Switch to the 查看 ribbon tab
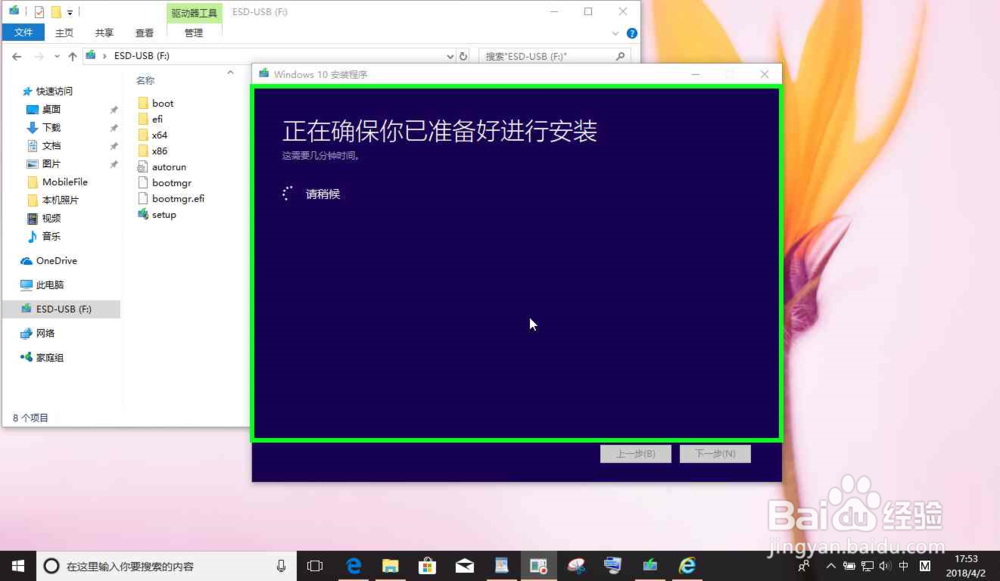This screenshot has height=581, width=1000. pos(145,32)
